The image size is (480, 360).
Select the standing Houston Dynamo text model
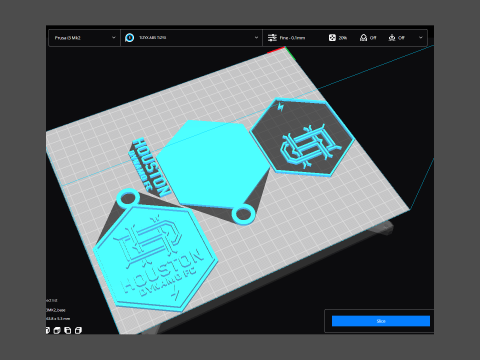click(150, 168)
